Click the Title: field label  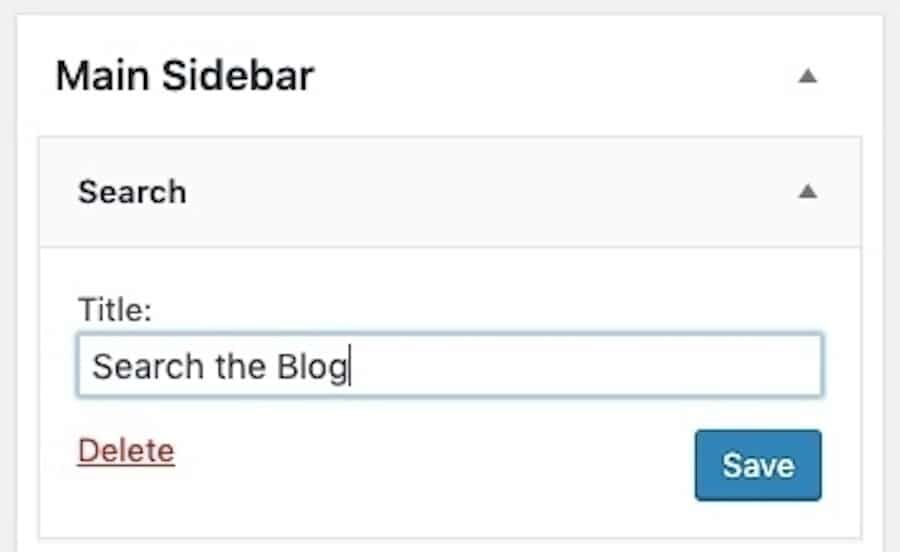click(114, 312)
